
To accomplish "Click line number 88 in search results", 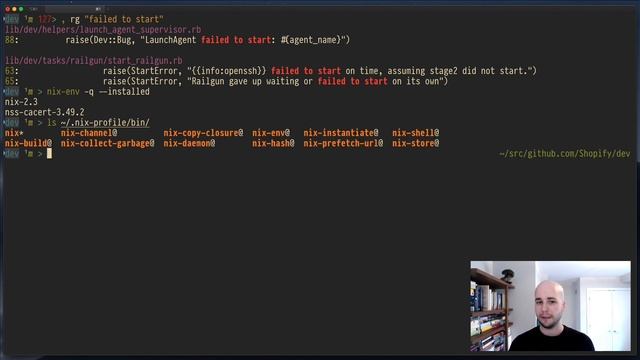I will point(10,40).
